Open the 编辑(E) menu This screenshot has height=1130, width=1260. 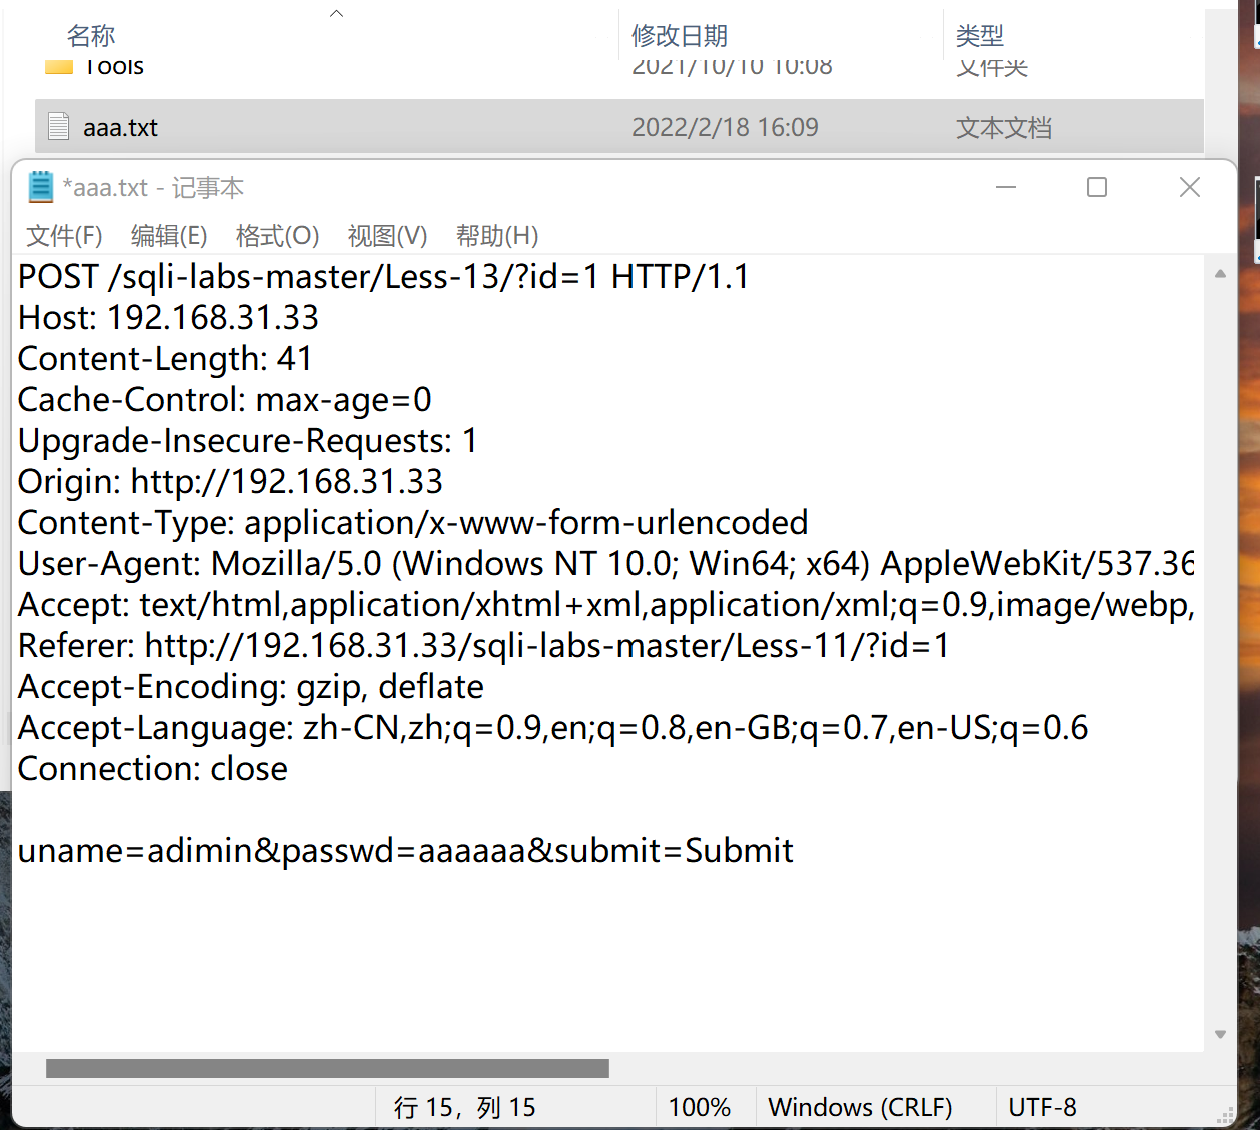coord(168,236)
